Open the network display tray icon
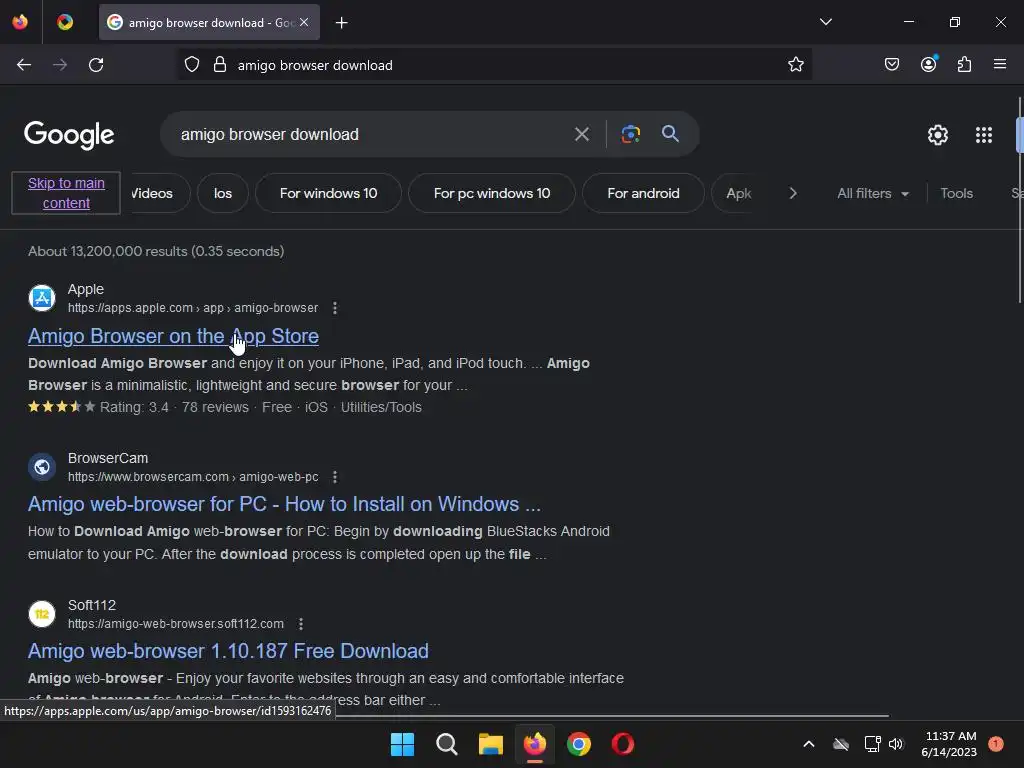This screenshot has width=1024, height=768. pos(872,744)
